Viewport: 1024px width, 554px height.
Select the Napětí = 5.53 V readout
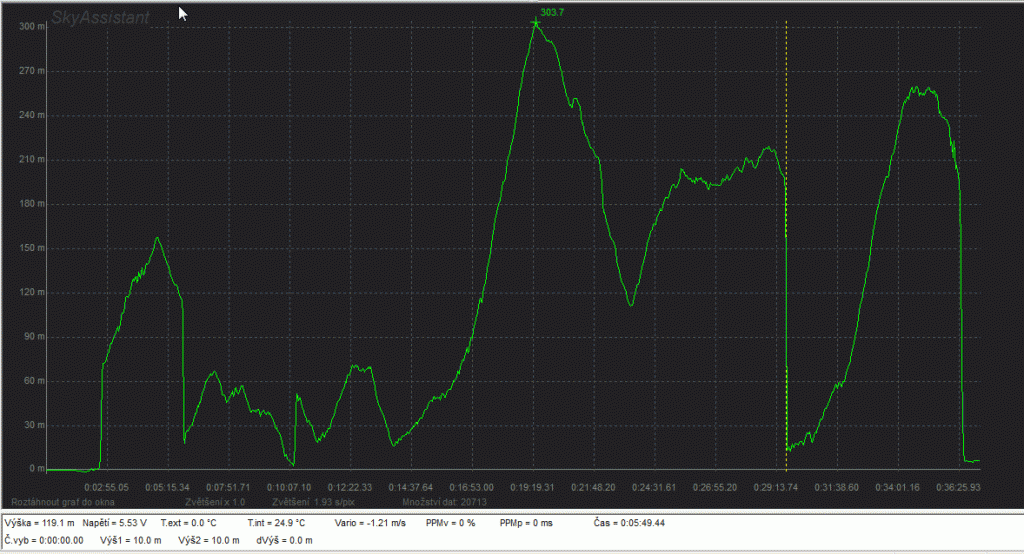pos(114,523)
